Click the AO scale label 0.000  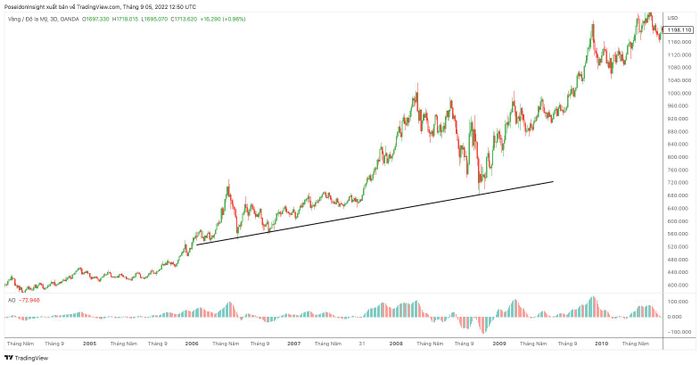point(676,317)
